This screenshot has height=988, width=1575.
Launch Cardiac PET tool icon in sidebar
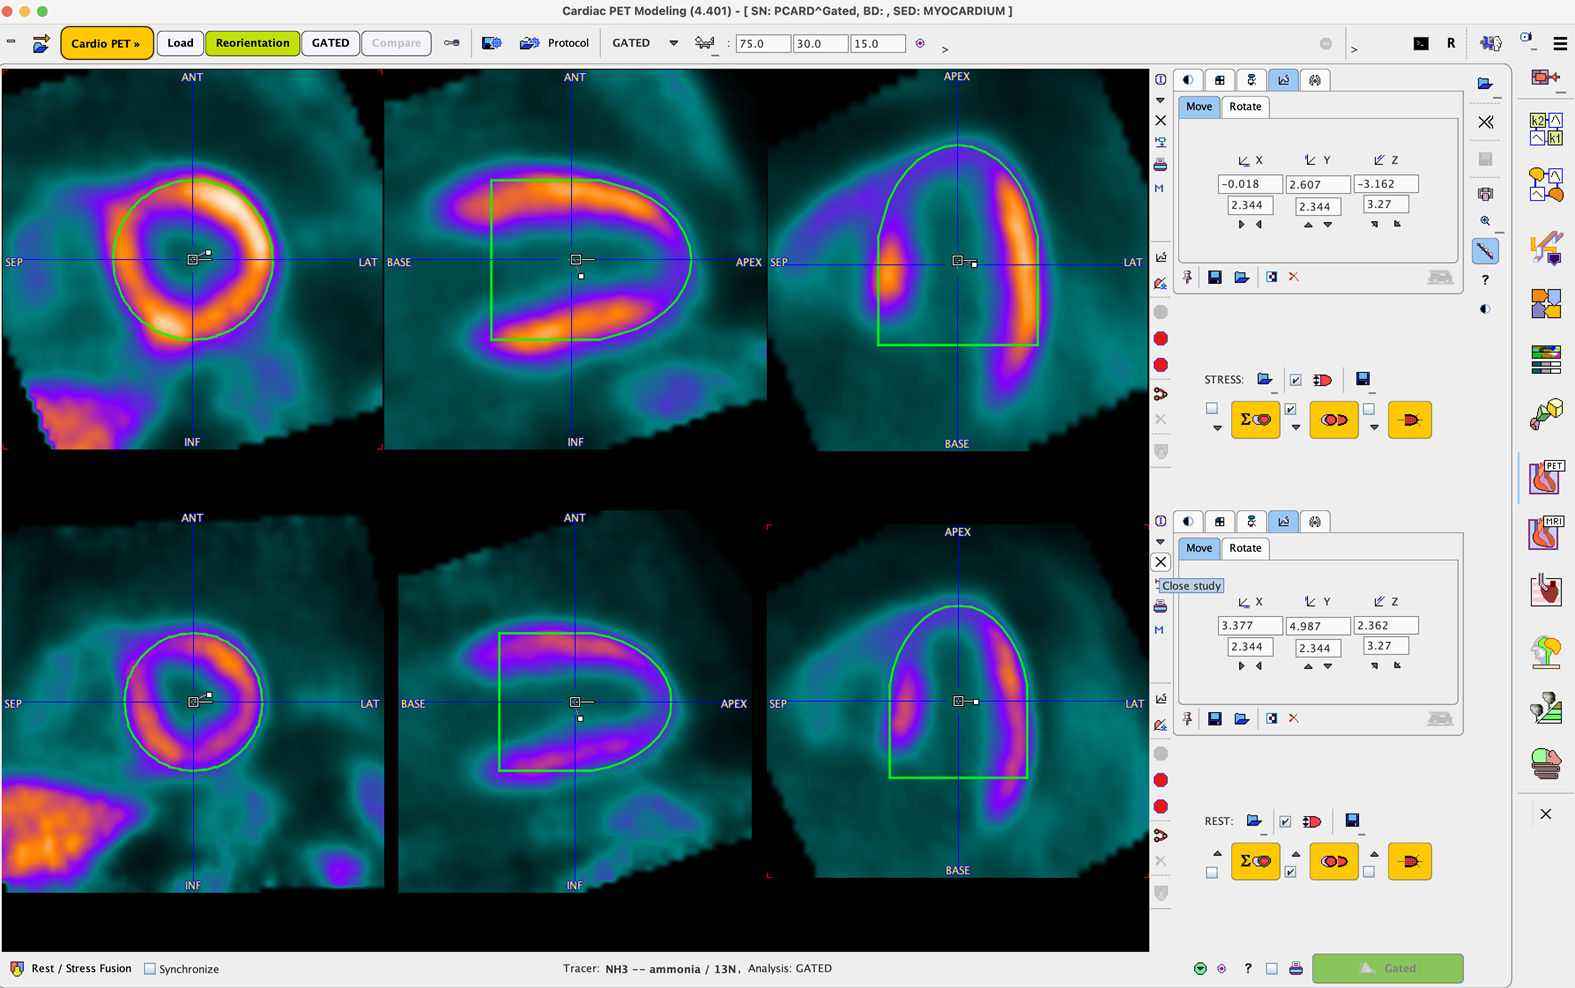click(x=1546, y=476)
